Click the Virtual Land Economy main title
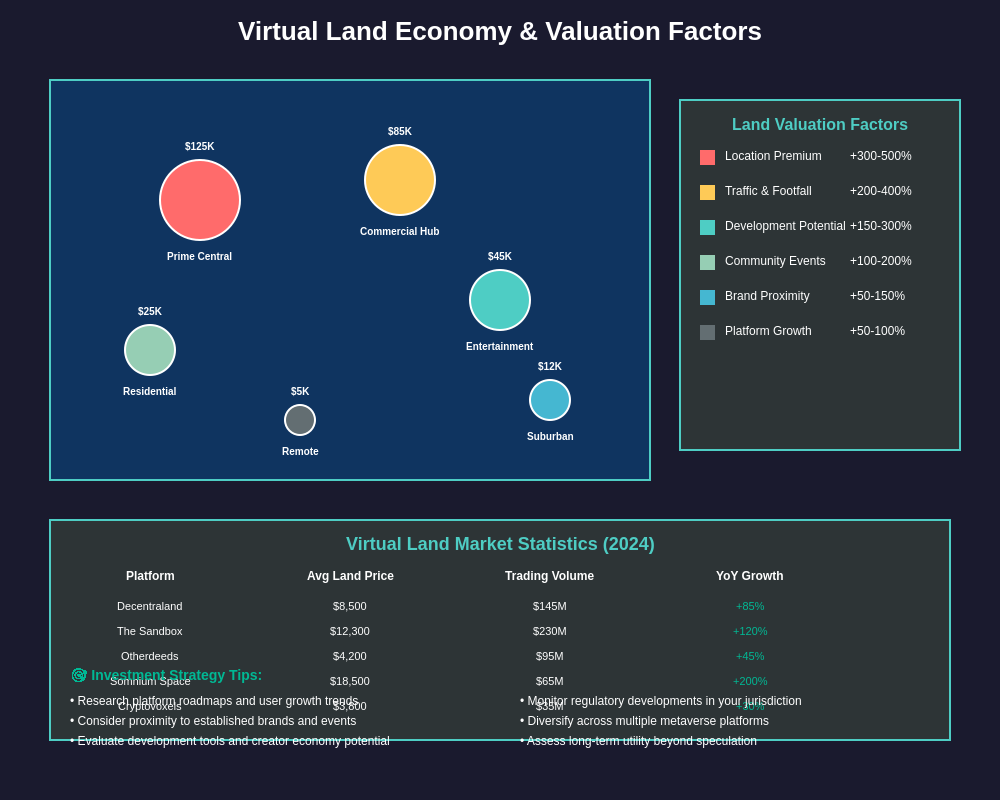 point(500,31)
